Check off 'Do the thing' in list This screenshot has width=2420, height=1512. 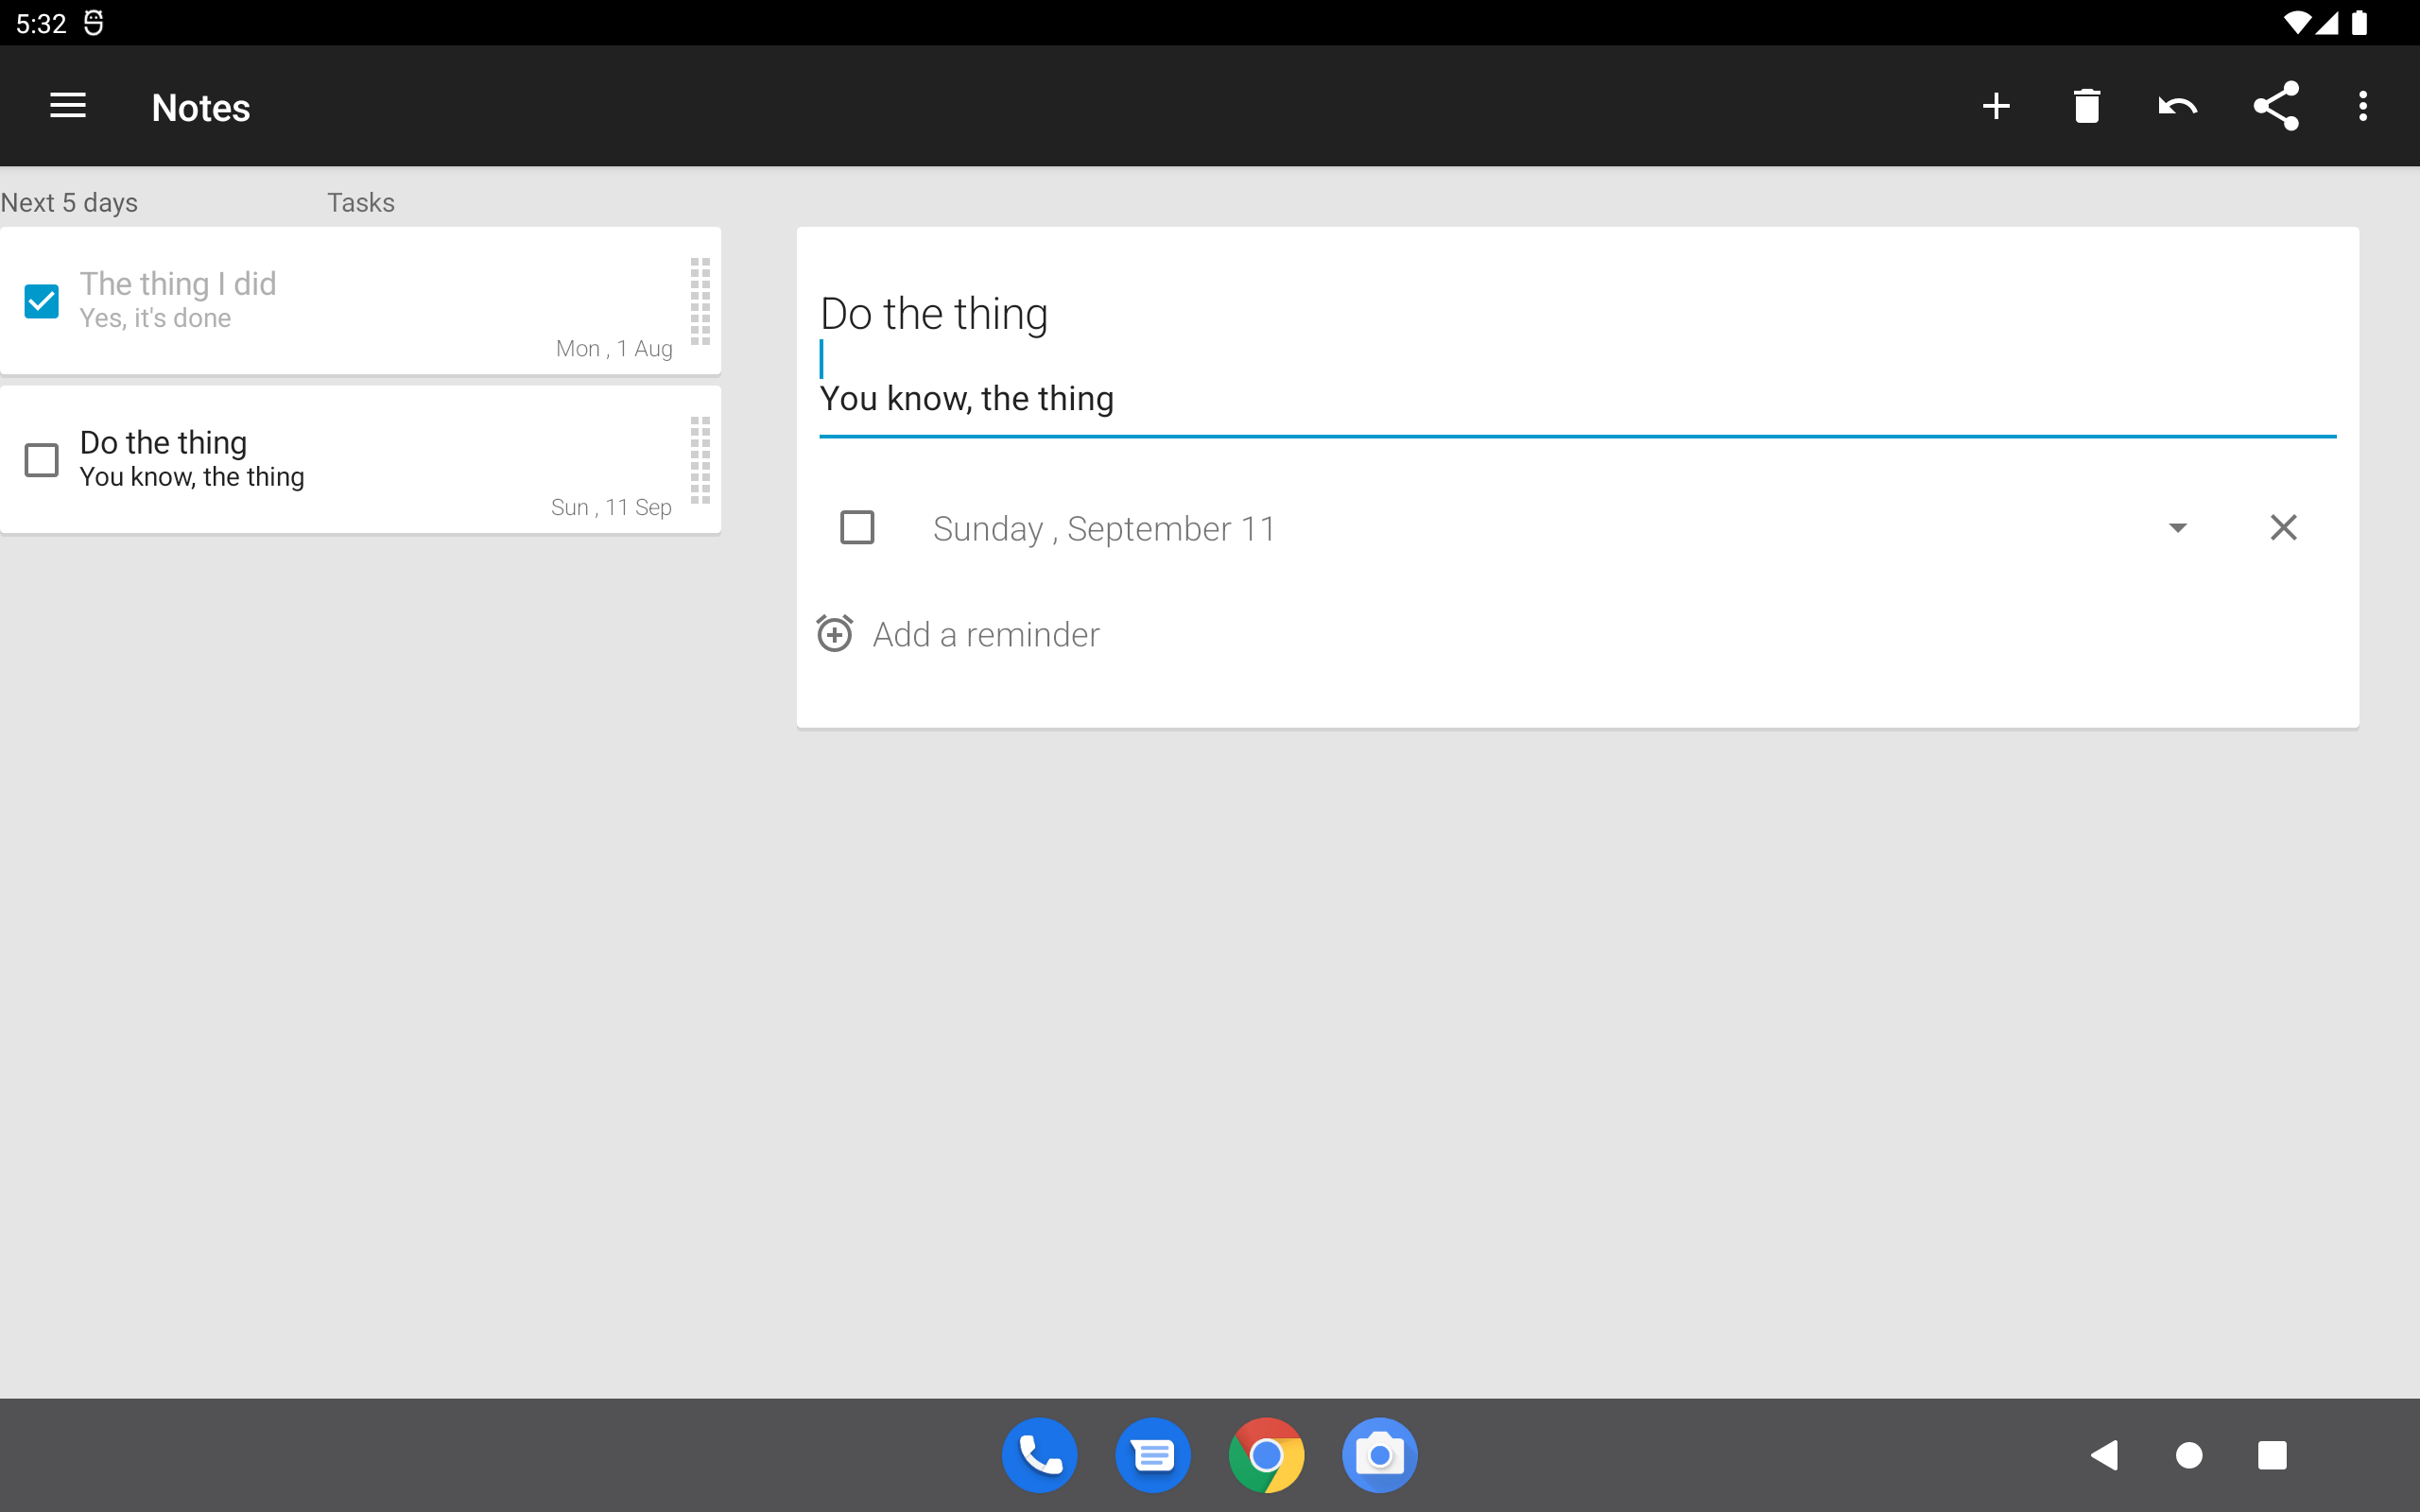click(42, 460)
